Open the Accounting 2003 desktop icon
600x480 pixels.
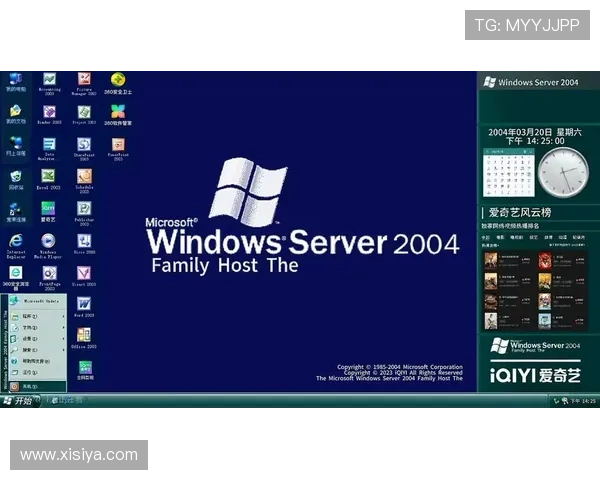click(49, 83)
